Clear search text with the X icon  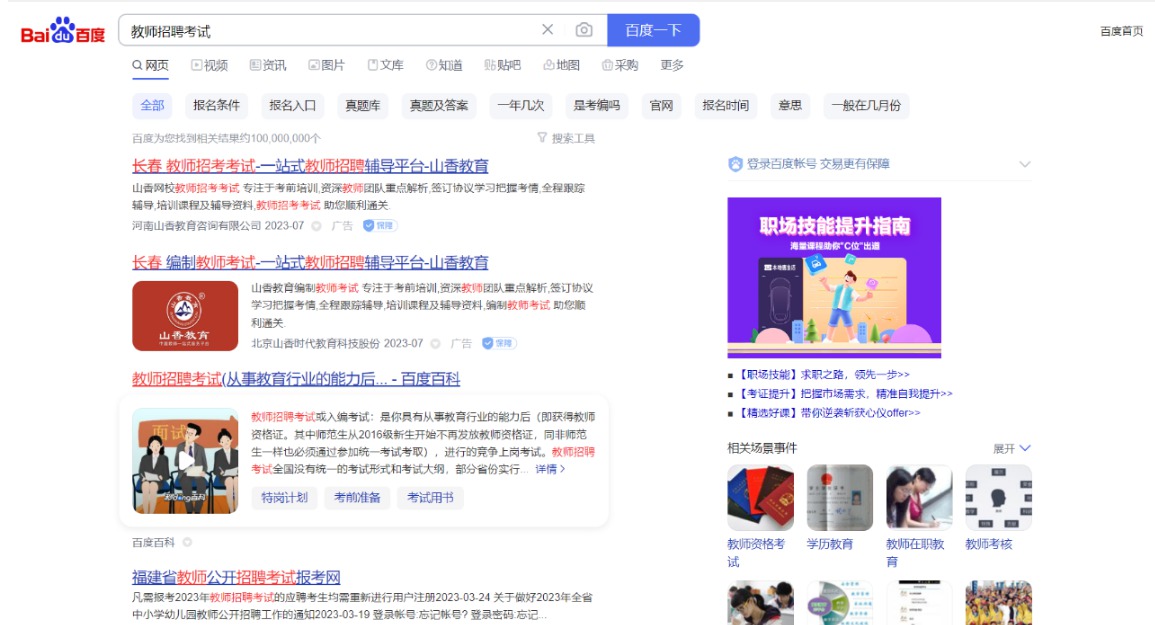547,30
